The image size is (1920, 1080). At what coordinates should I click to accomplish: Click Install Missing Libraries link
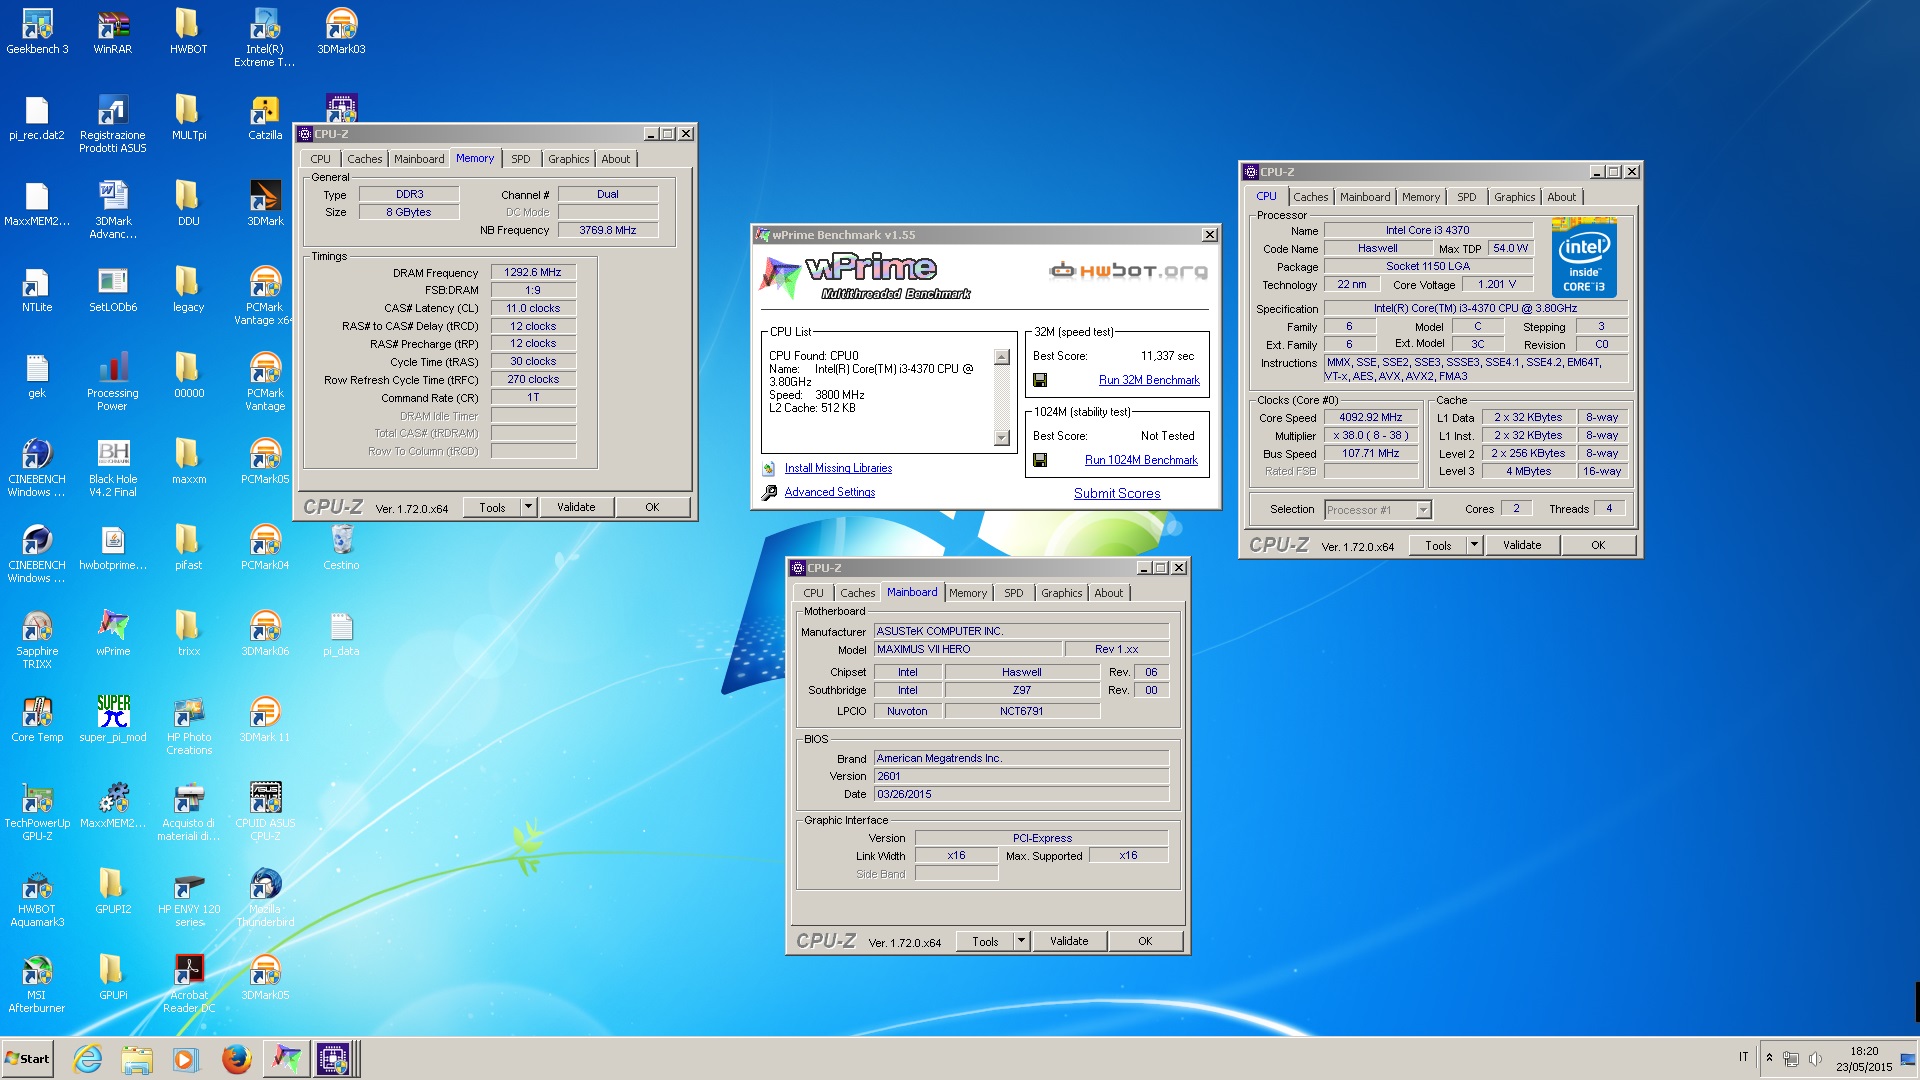click(838, 468)
